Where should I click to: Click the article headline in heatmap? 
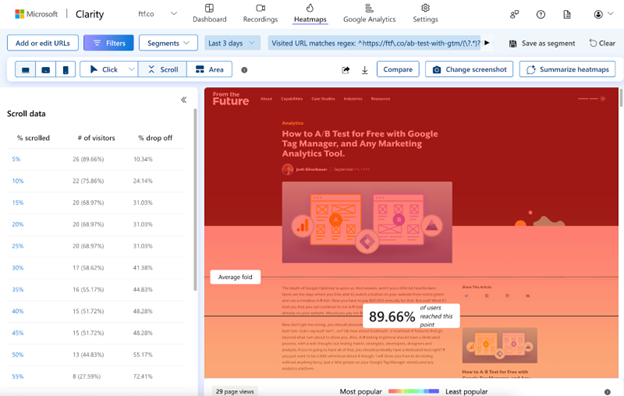click(360, 144)
